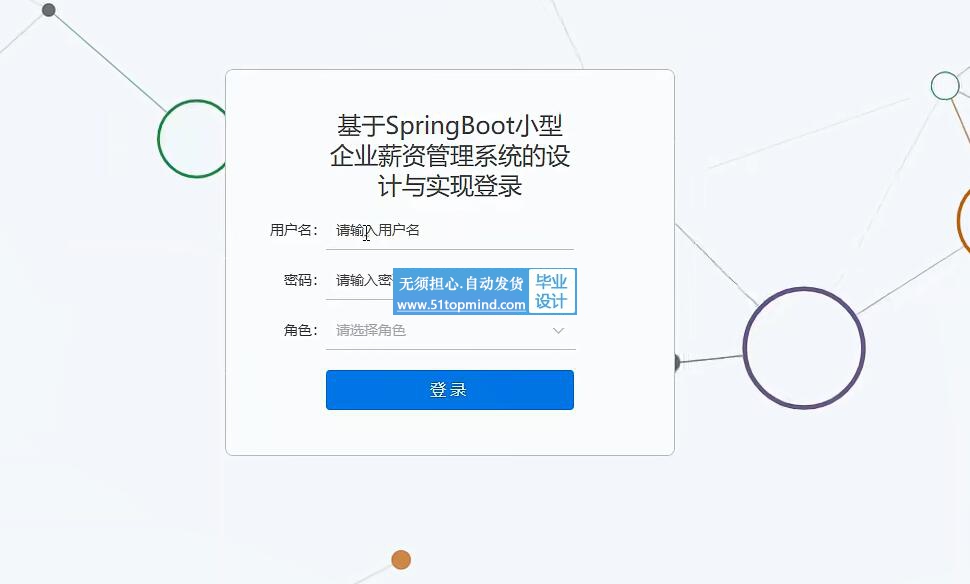This screenshot has height=584, width=970.
Task: Open the role selection dropdown
Action: [x=450, y=330]
